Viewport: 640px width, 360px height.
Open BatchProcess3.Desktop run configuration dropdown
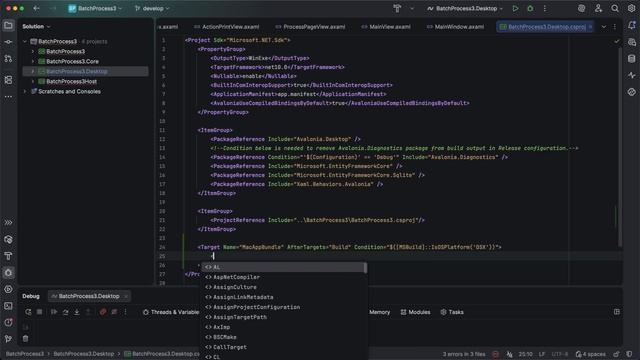(x=465, y=8)
